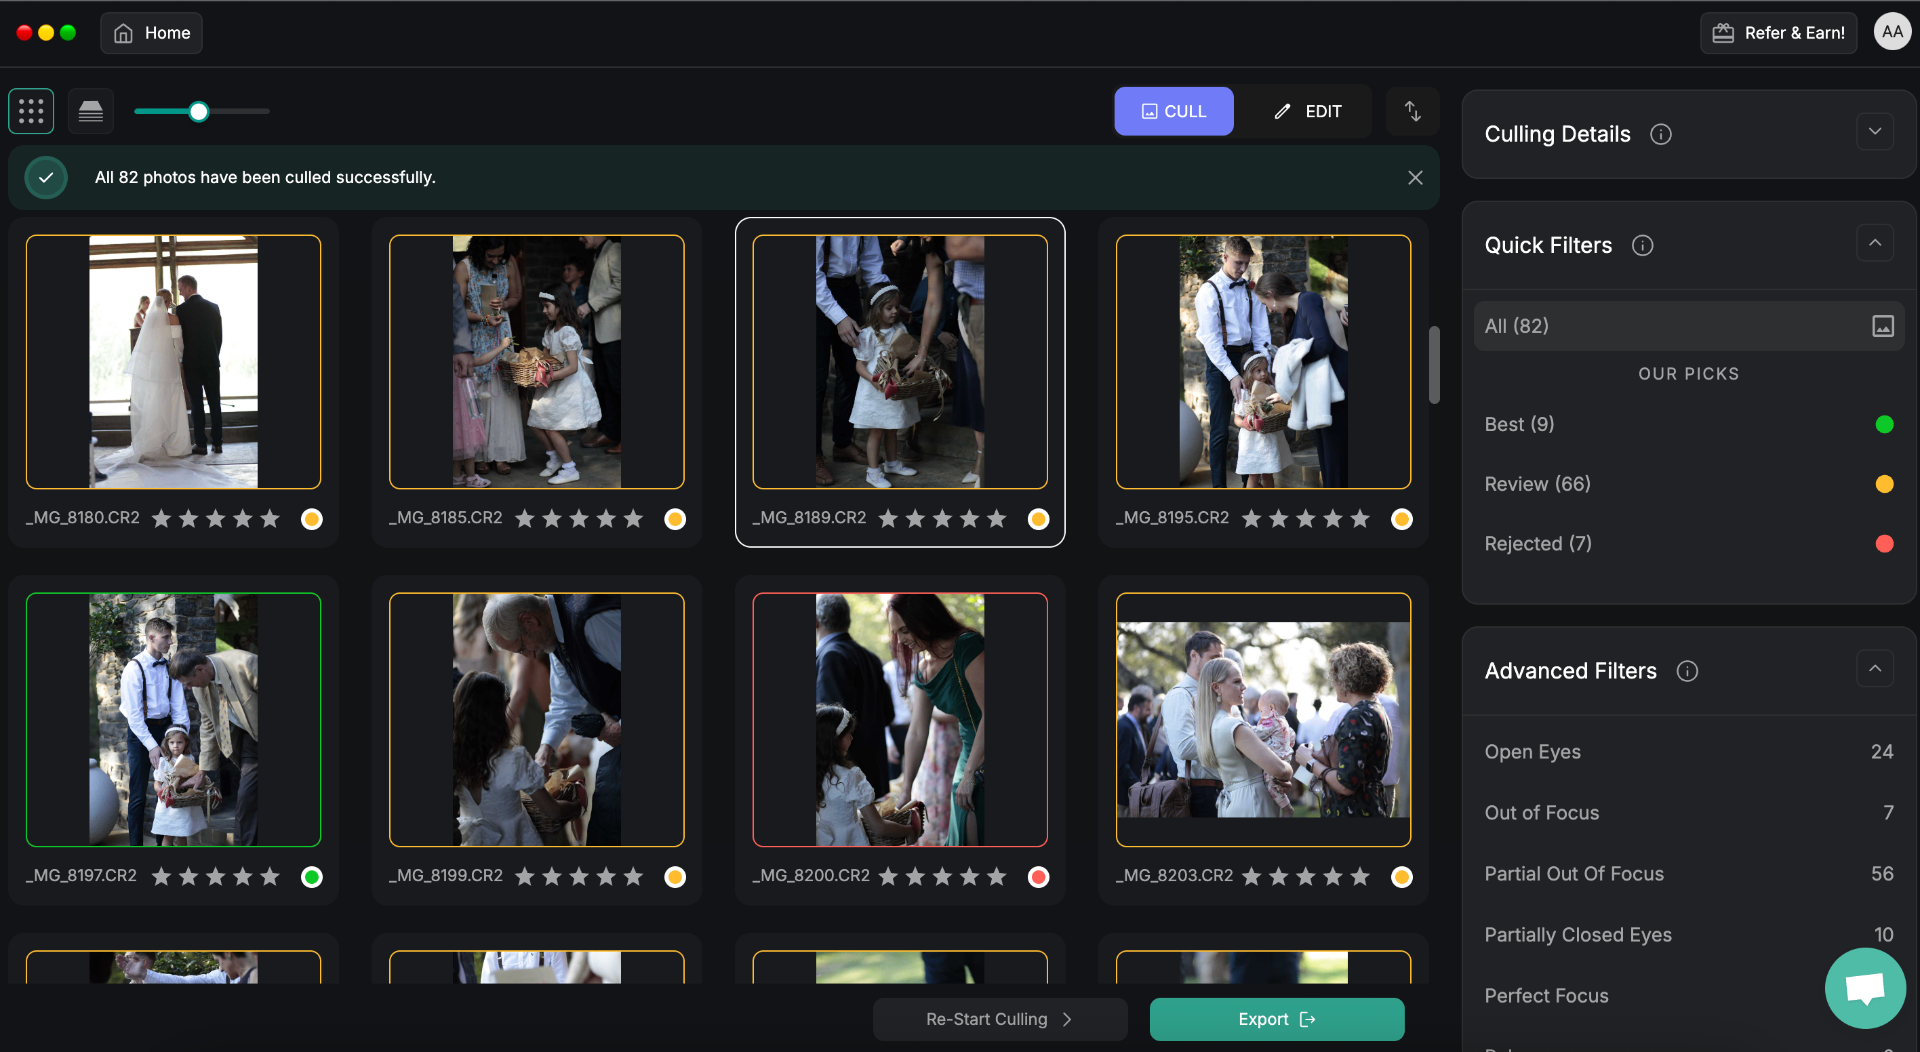Change the yellow status dot on _MG_8180.CR2

tap(311, 519)
